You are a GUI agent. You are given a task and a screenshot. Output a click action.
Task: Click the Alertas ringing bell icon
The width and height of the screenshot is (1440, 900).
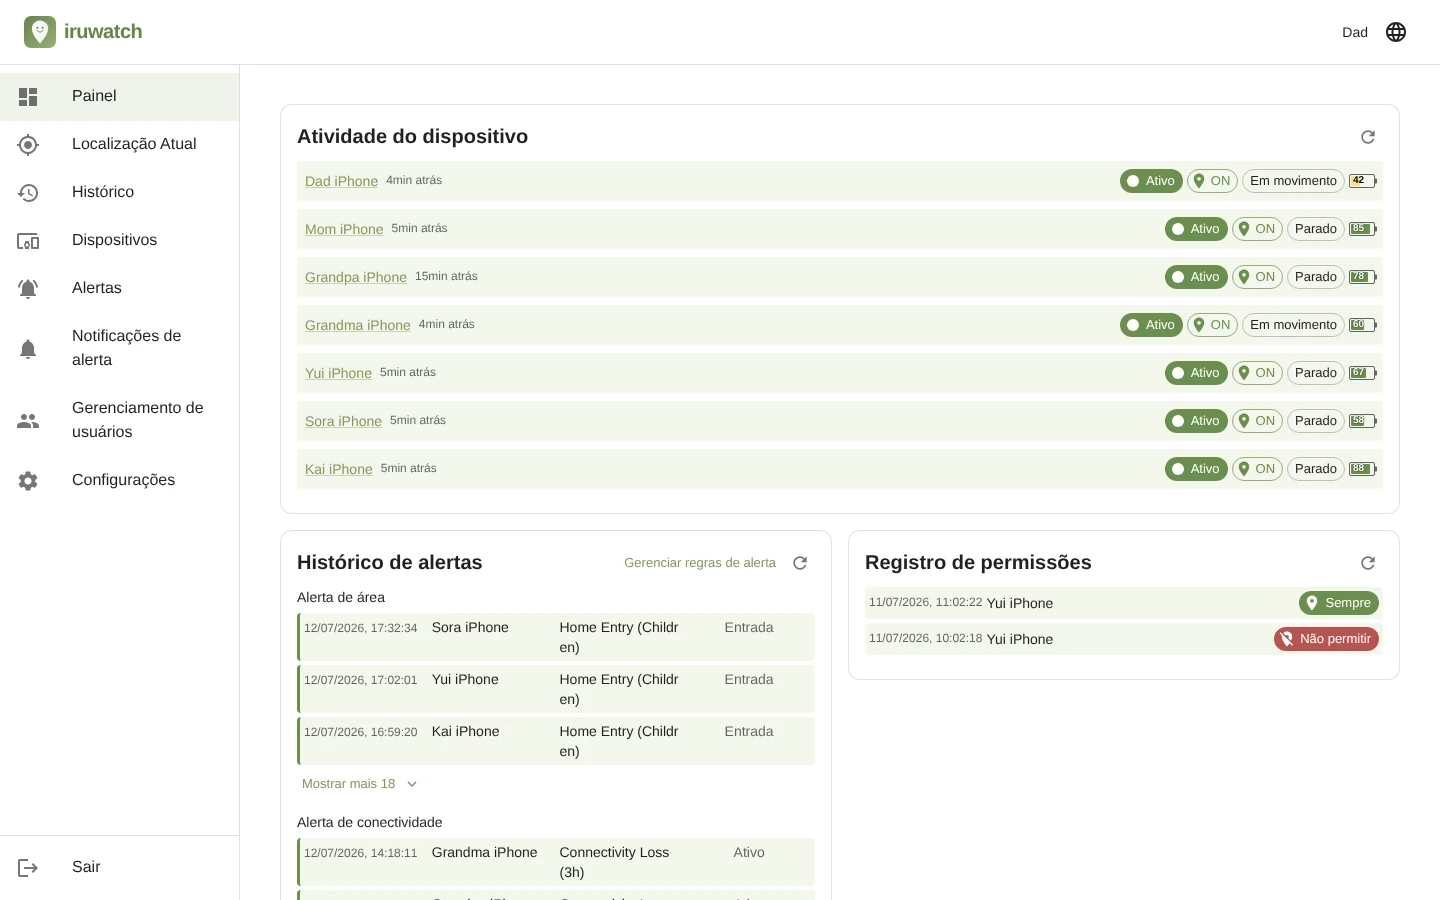pos(28,289)
